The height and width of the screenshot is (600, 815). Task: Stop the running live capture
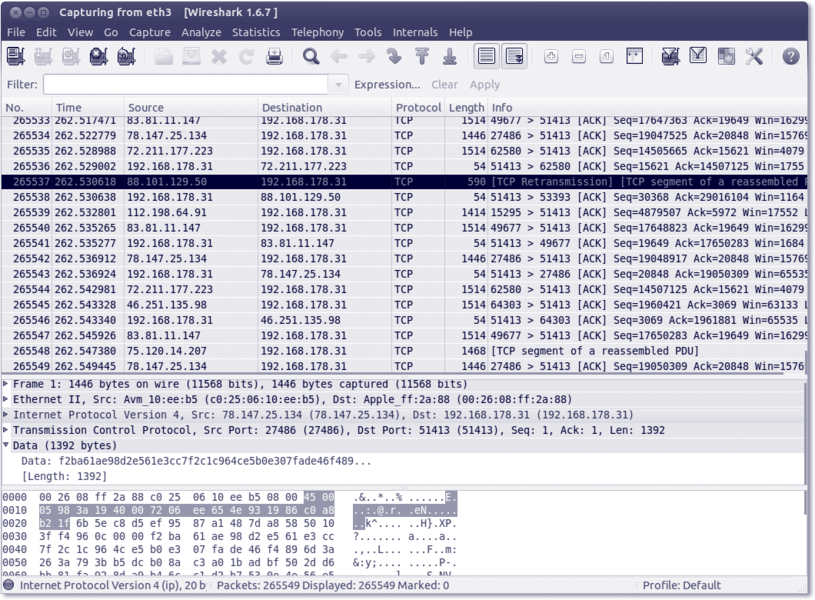point(98,57)
